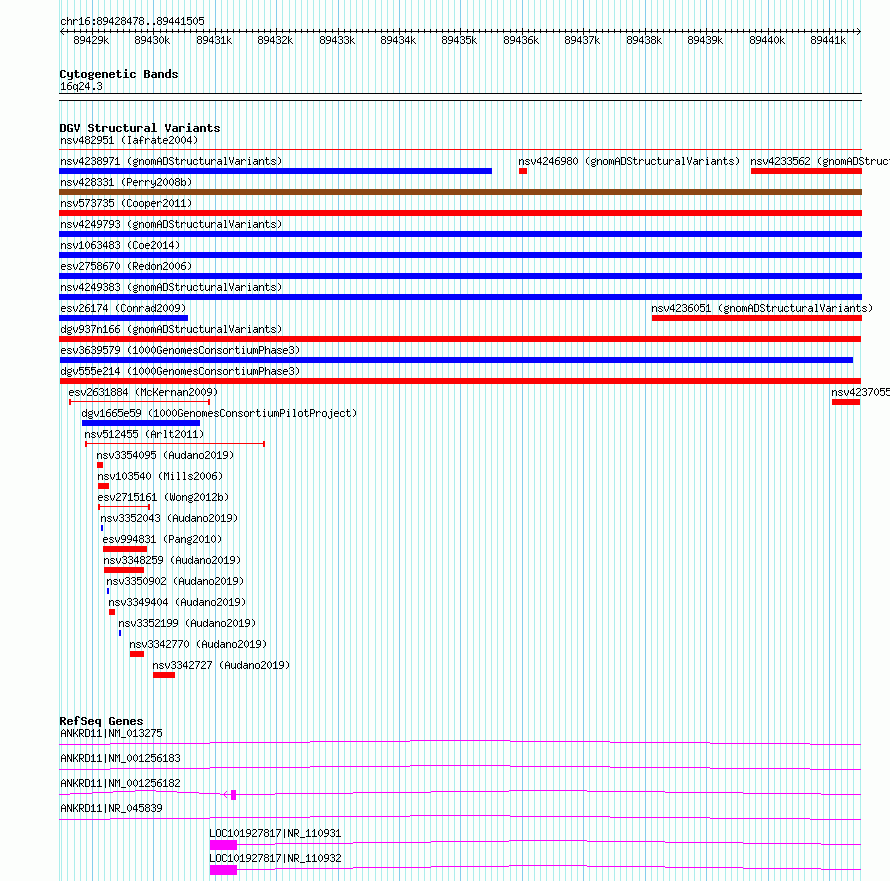The image size is (890, 881).
Task: Click the ANKRD11 NM_001256182 exon block
Action: [x=233, y=795]
